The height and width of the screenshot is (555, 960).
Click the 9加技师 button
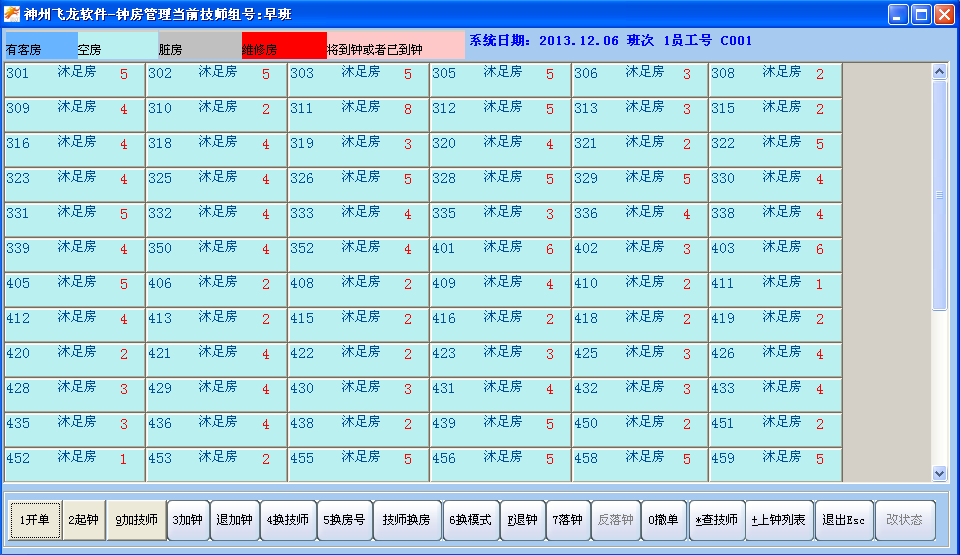pyautogui.click(x=136, y=520)
